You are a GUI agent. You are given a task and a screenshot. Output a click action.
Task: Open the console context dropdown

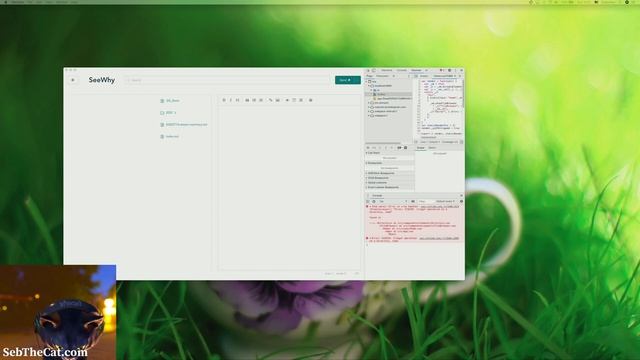click(393, 202)
